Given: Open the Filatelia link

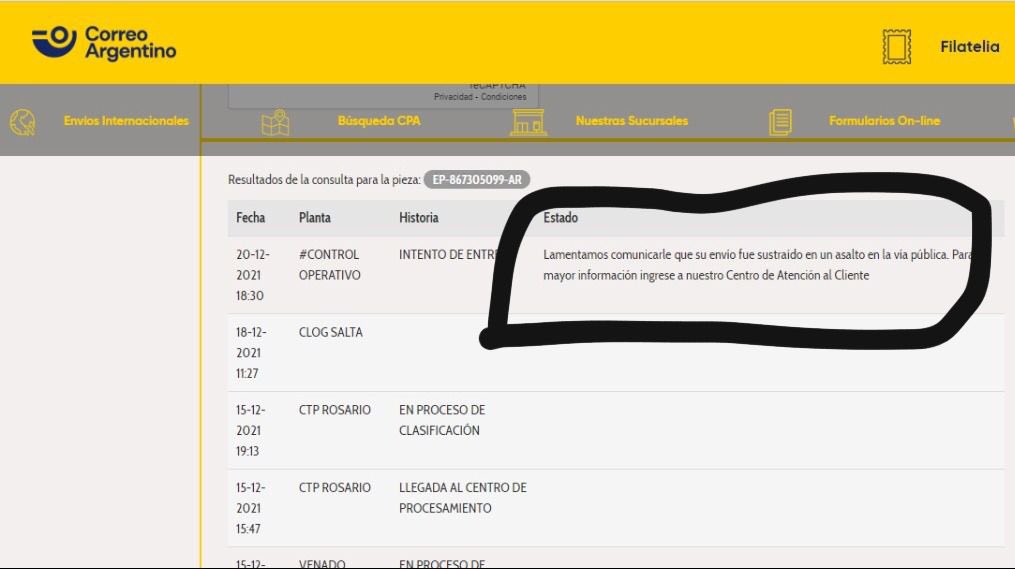Looking at the screenshot, I should (970, 47).
